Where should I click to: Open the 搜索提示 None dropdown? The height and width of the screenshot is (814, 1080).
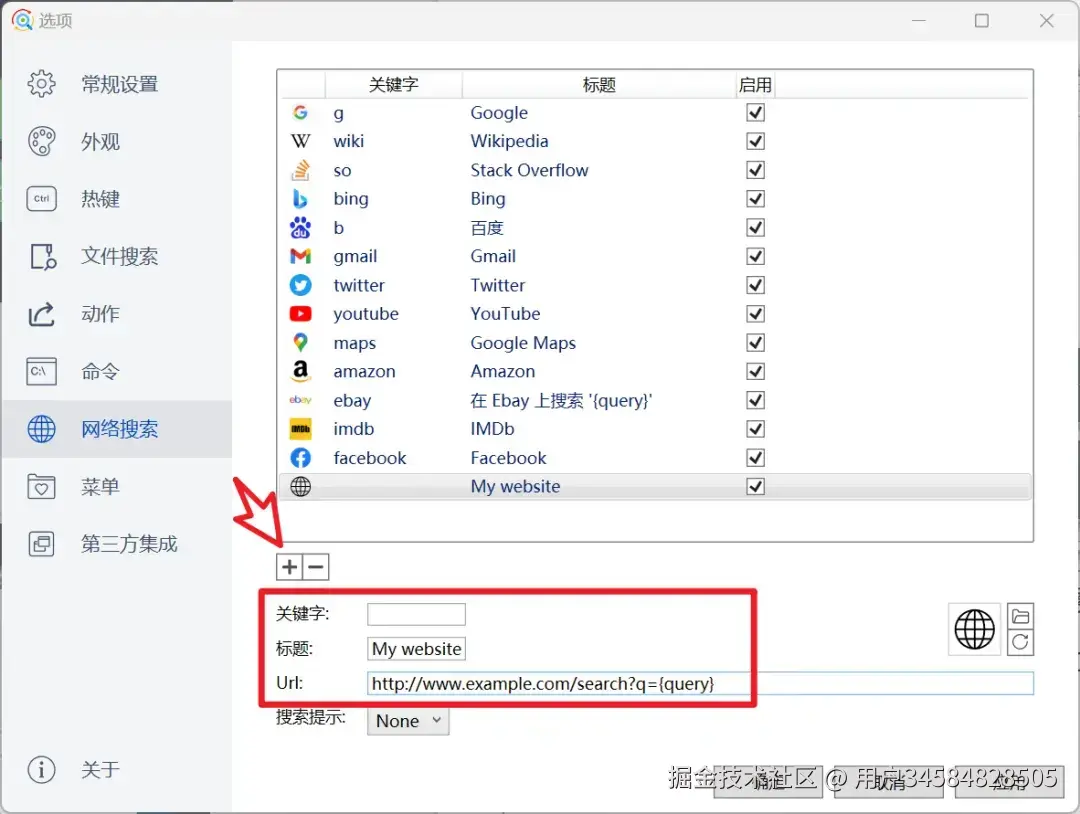(408, 721)
